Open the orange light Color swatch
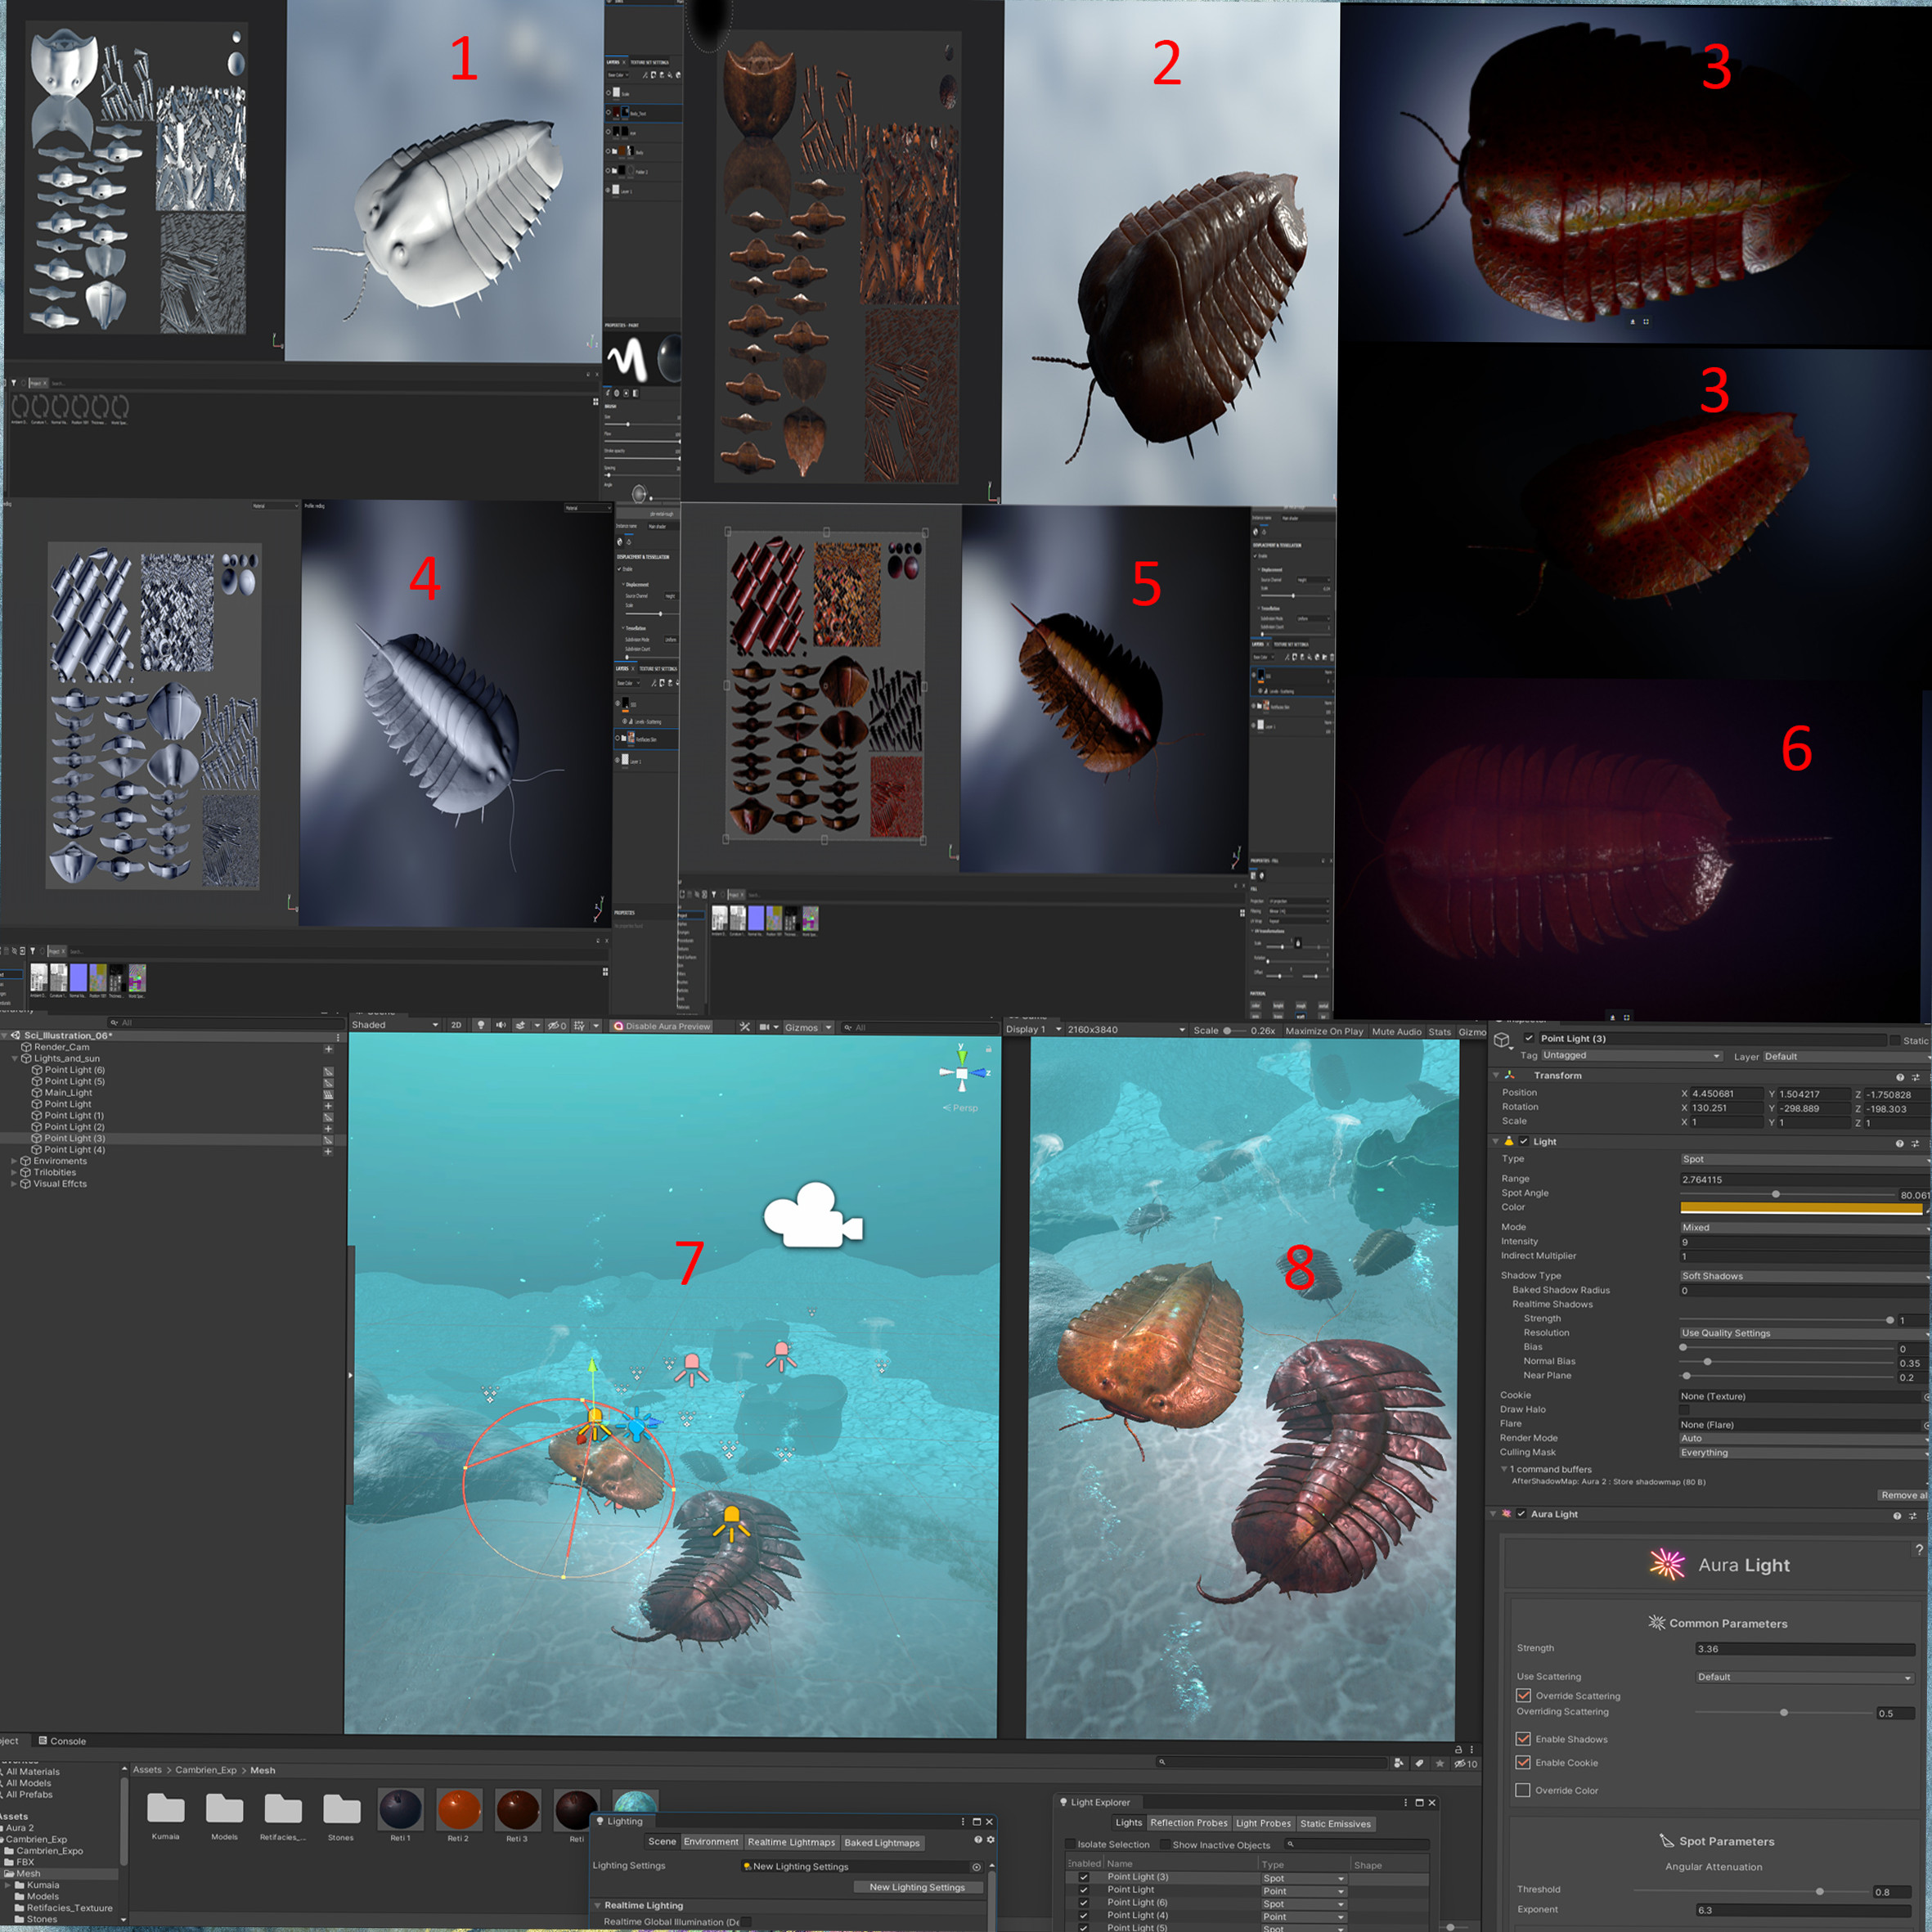Viewport: 1932px width, 1932px height. pyautogui.click(x=1800, y=1208)
